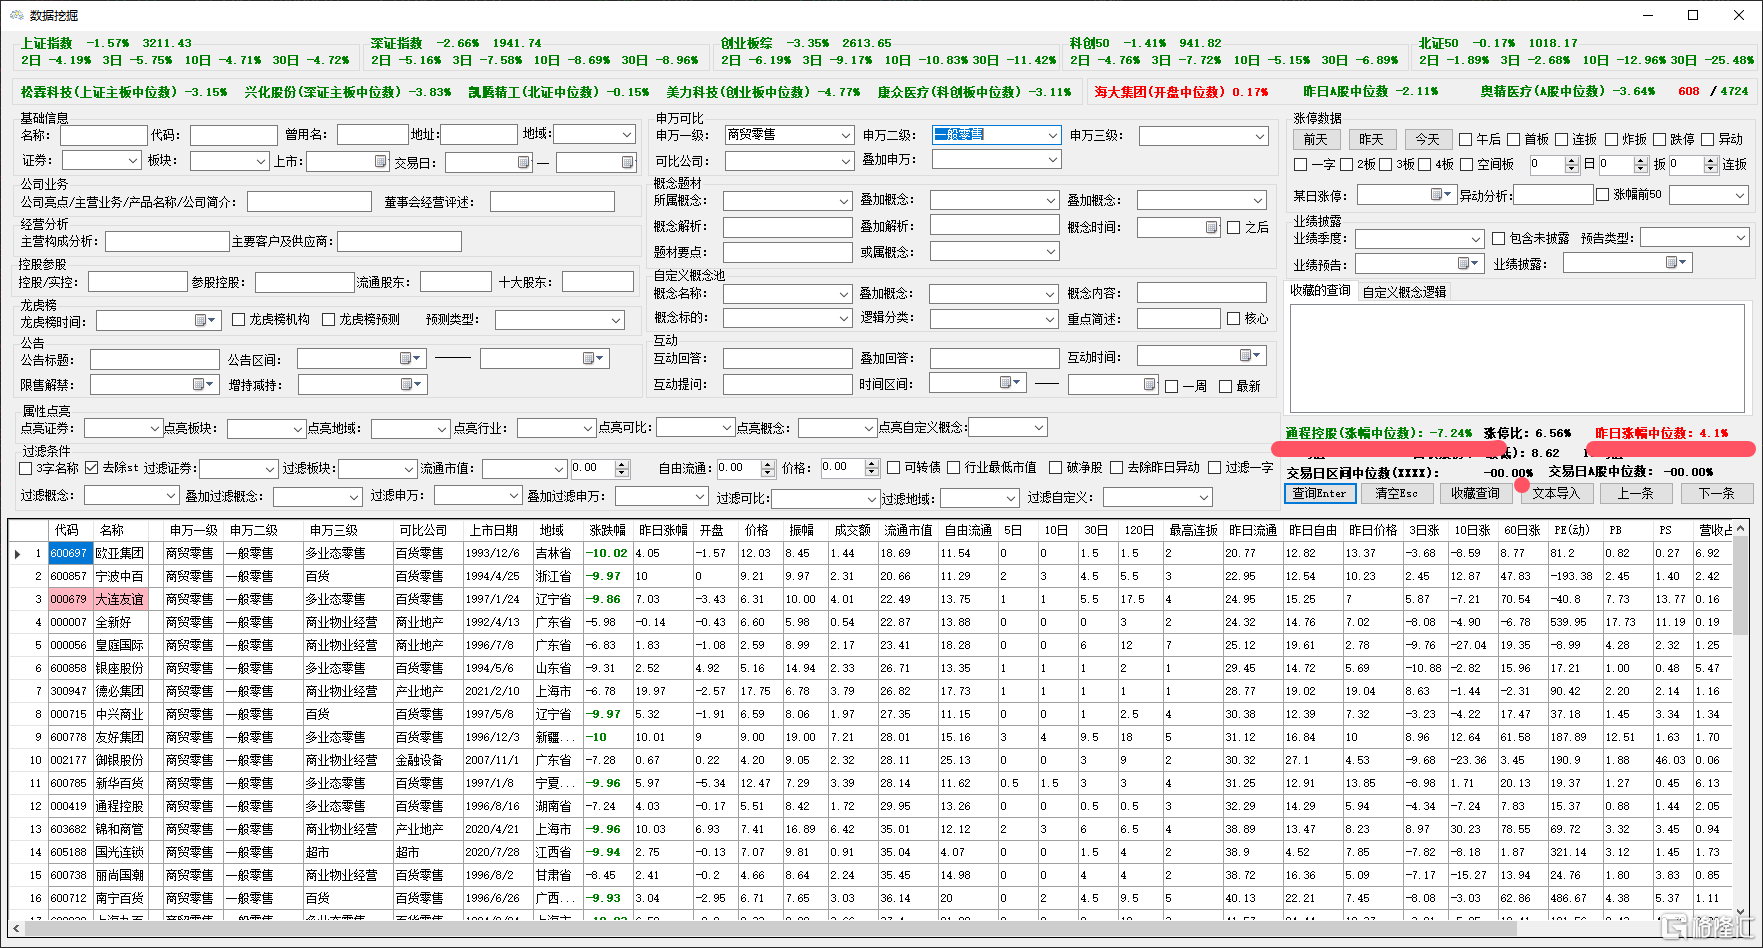Open calendar for 公告区间 start date
Viewport: 1763px width, 948px height.
tap(411, 358)
